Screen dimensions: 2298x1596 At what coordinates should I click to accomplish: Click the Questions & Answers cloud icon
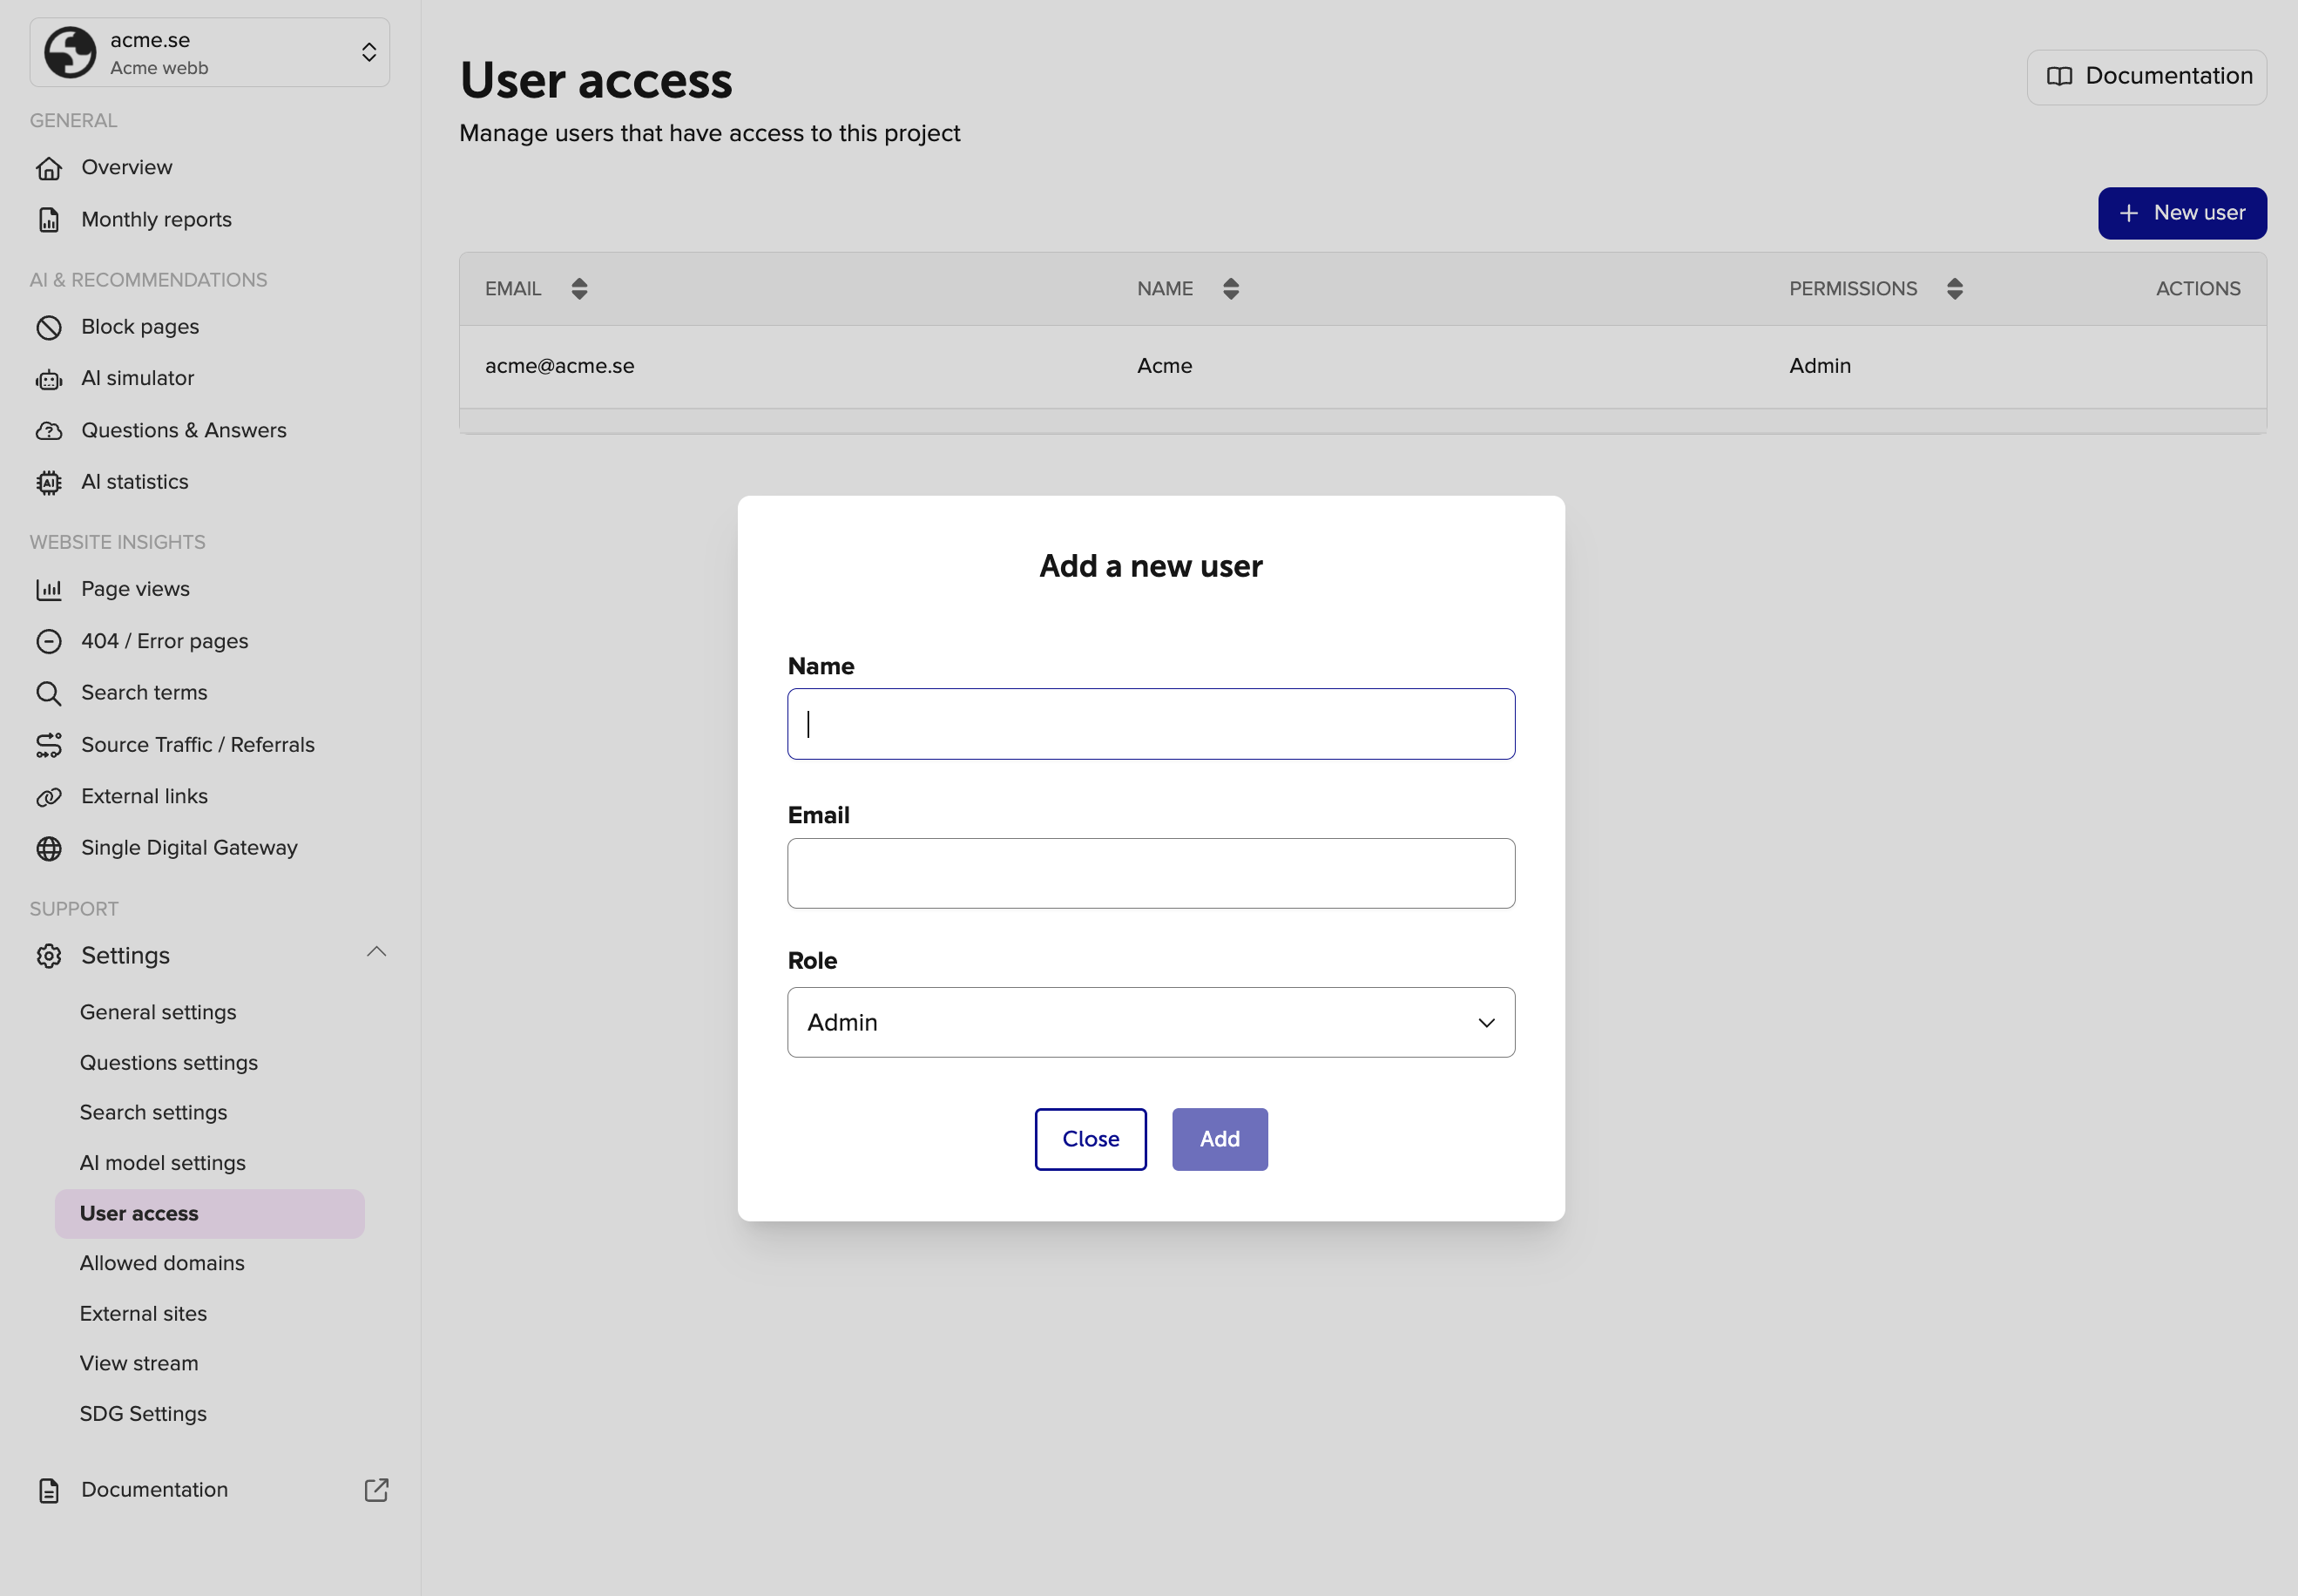pos(49,431)
